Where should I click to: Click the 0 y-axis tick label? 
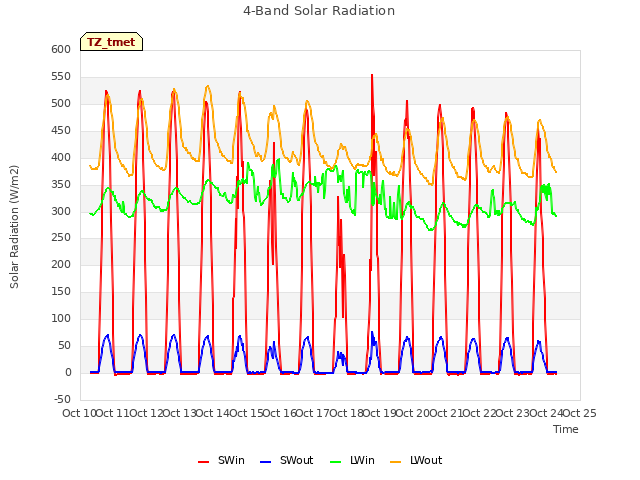pyautogui.click(x=68, y=372)
